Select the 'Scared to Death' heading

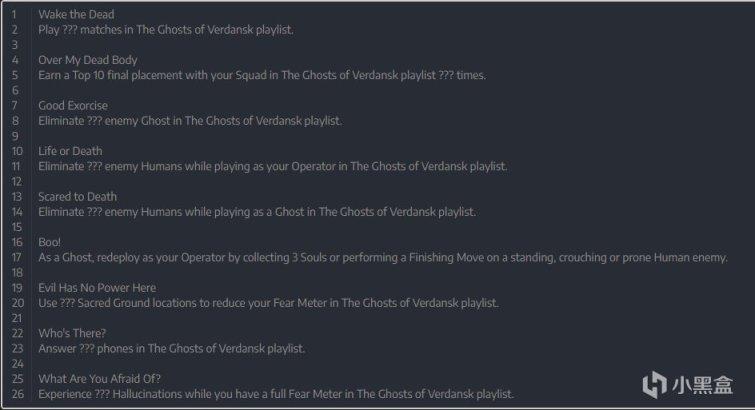point(78,197)
